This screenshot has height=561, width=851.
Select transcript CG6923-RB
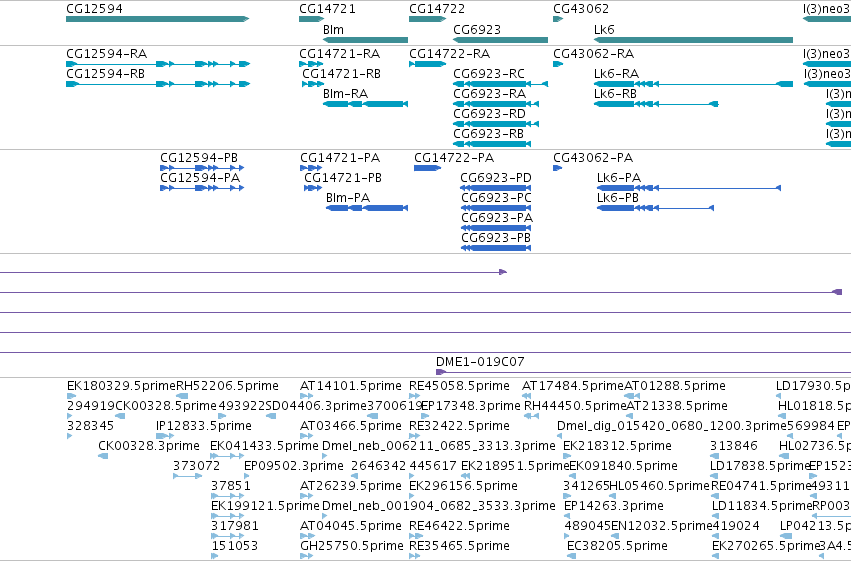[492, 144]
